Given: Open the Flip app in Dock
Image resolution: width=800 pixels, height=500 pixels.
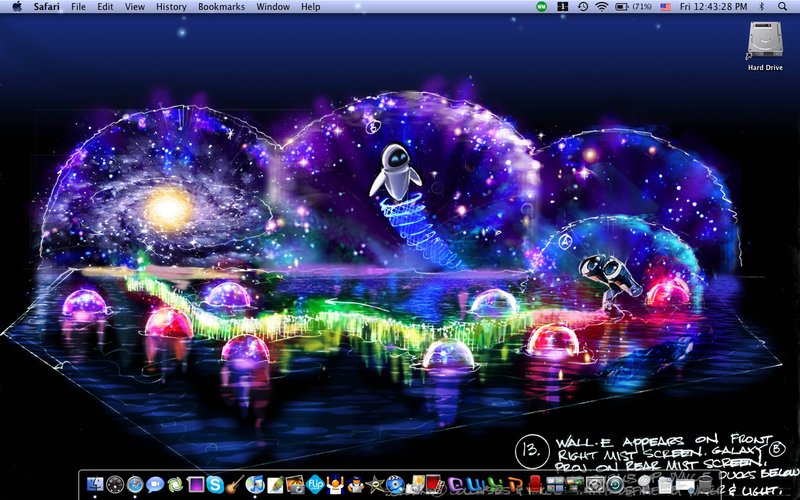Looking at the screenshot, I should (x=315, y=484).
